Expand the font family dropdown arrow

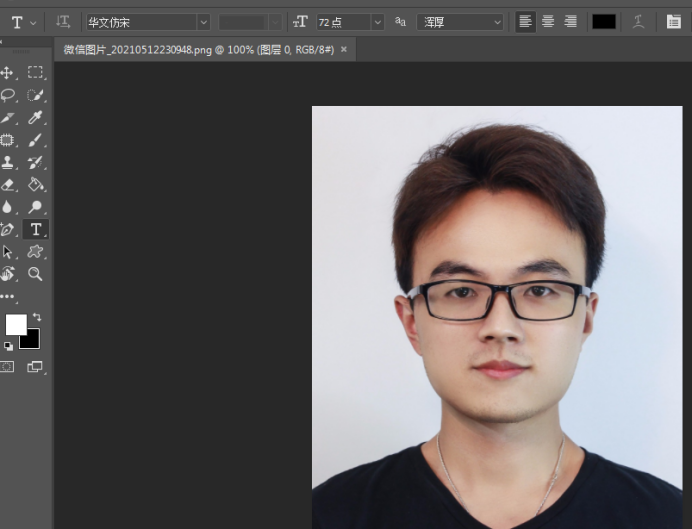coord(203,22)
